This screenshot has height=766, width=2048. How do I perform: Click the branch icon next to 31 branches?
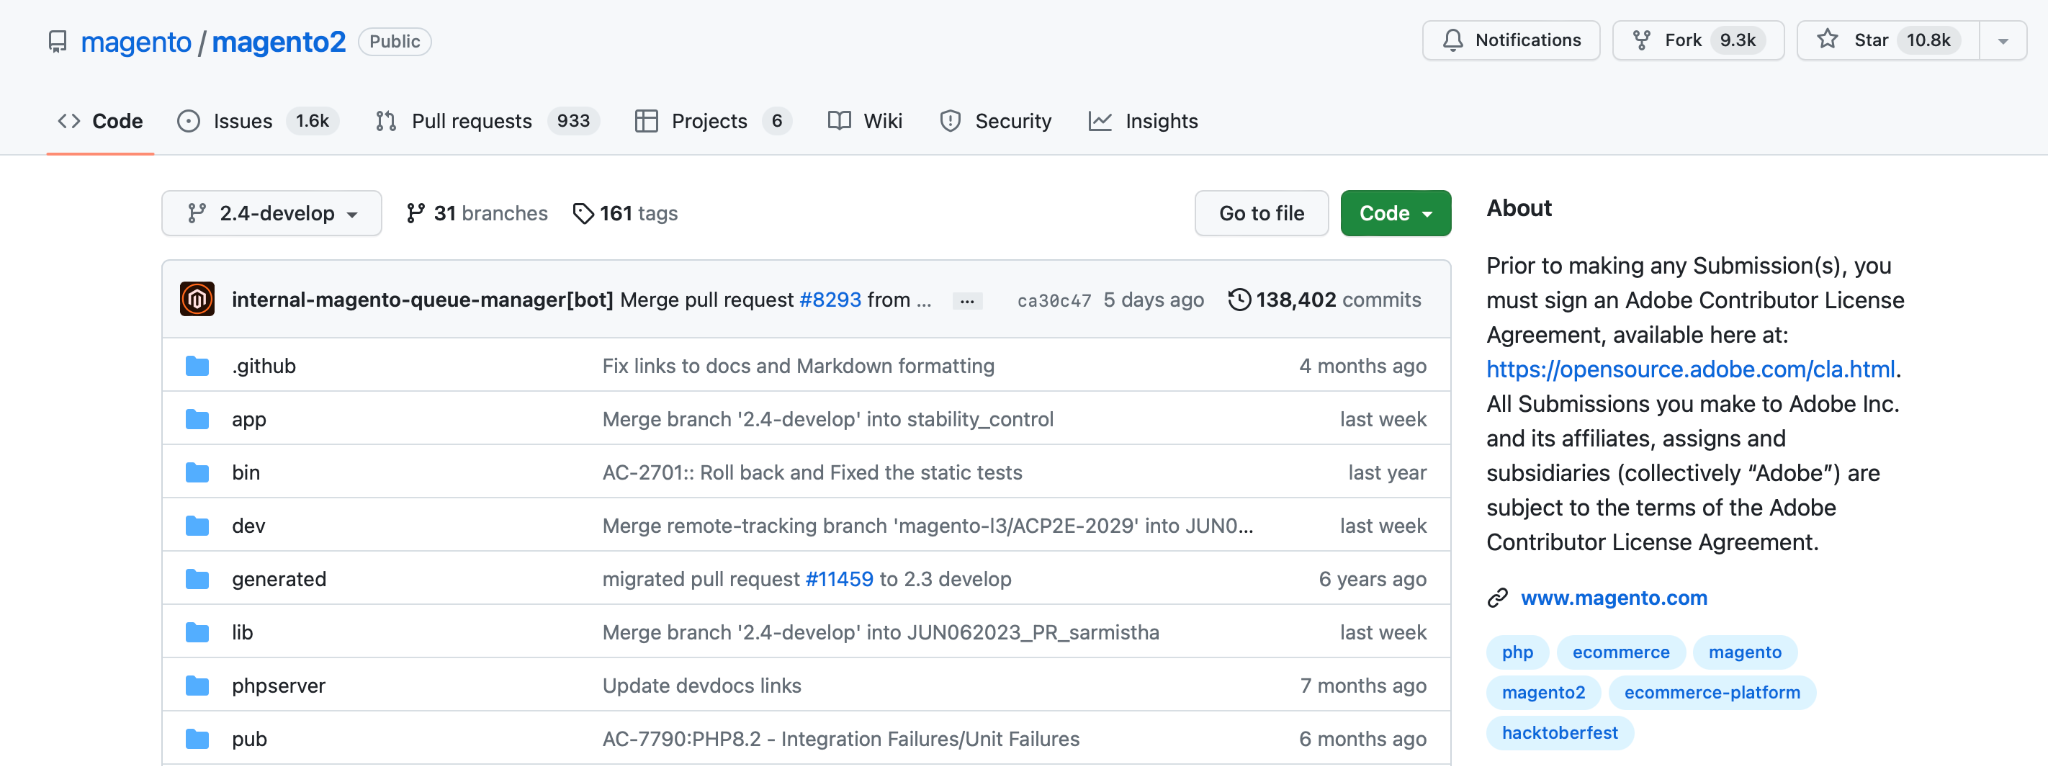[x=416, y=213]
